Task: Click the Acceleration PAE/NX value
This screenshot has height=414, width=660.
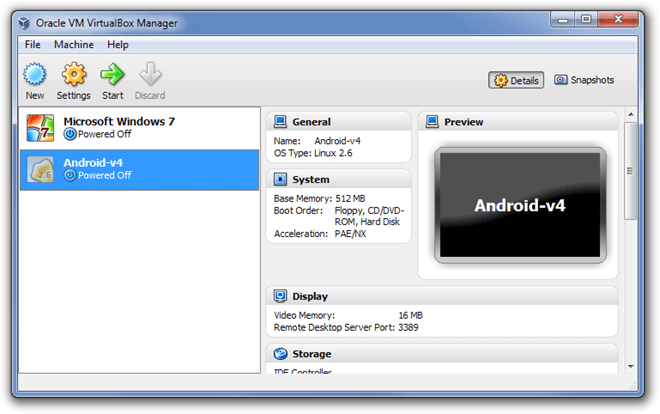Action: (x=350, y=234)
